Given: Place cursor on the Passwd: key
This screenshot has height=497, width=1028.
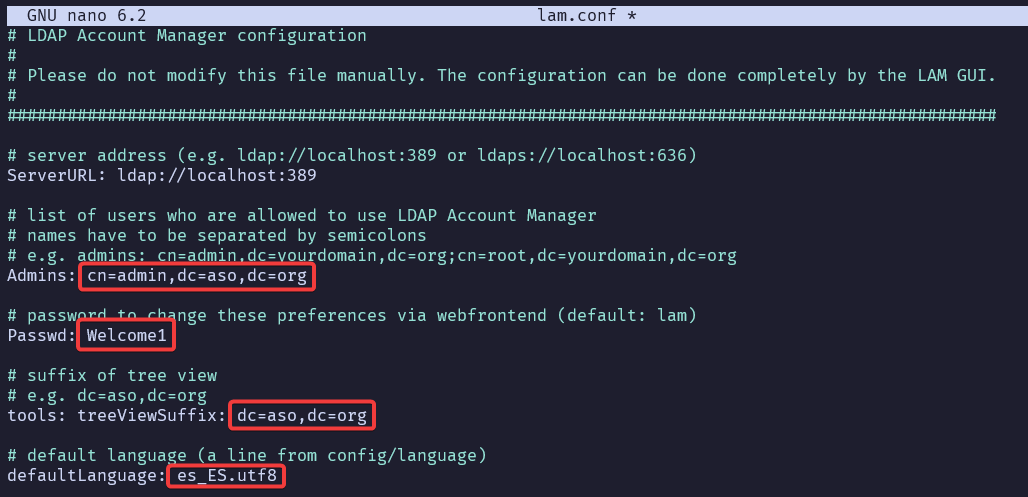Looking at the screenshot, I should point(41,335).
